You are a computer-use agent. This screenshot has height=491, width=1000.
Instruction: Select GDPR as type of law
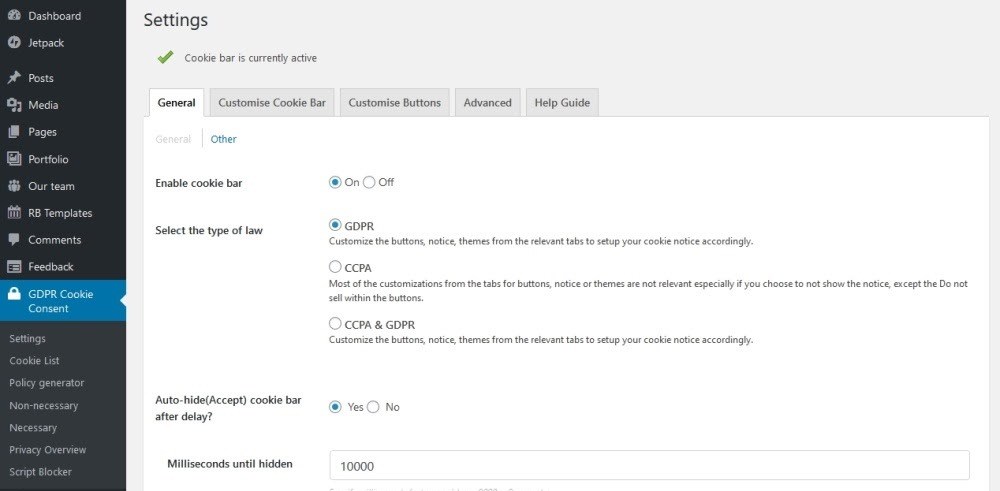[335, 225]
